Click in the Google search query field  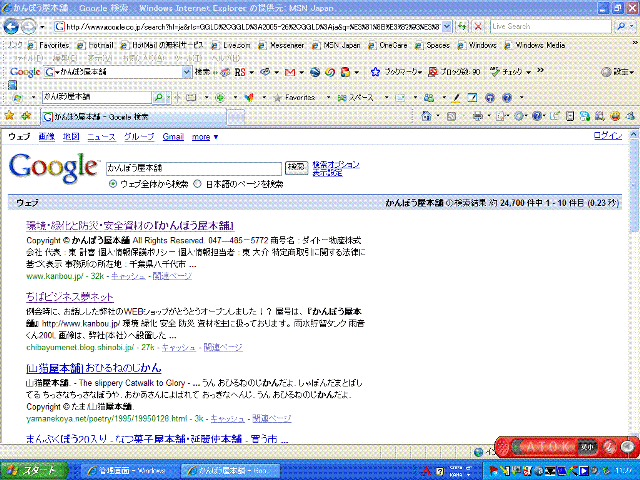(x=194, y=168)
